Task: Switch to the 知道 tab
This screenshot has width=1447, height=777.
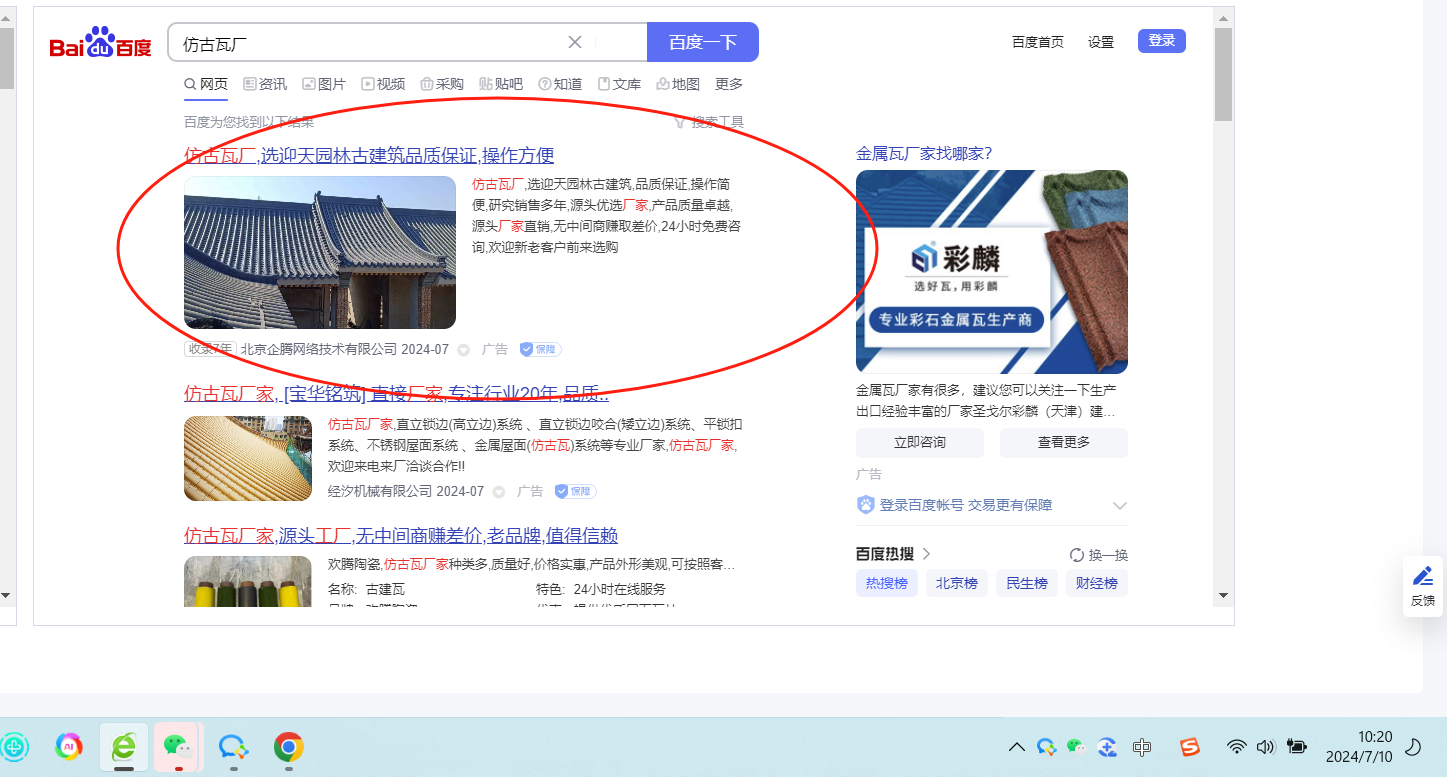Action: [560, 84]
